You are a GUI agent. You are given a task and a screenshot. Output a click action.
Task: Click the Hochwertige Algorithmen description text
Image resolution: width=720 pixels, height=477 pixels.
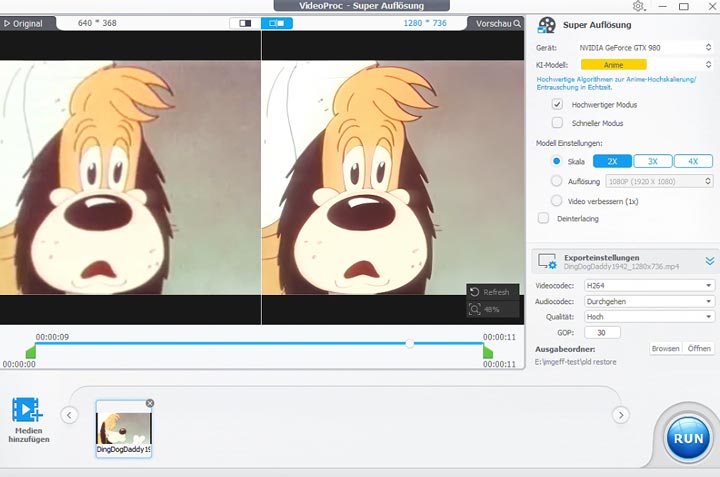click(616, 83)
